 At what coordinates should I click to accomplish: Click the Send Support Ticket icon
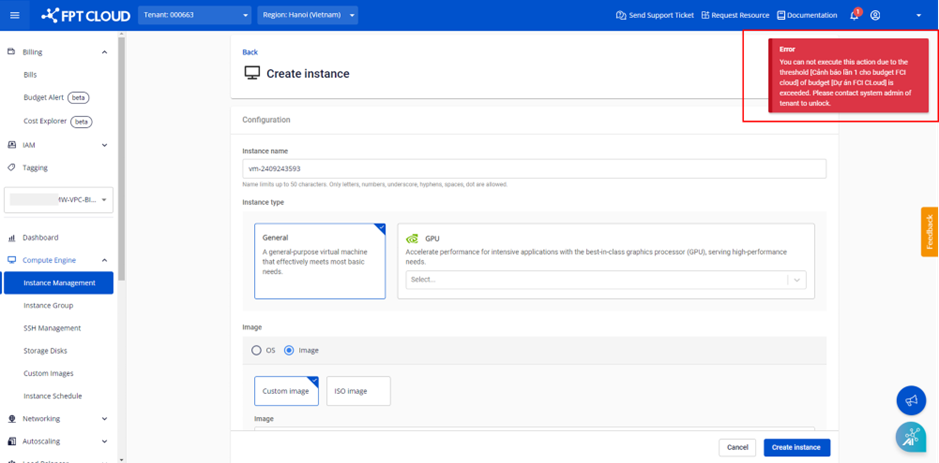pyautogui.click(x=621, y=15)
